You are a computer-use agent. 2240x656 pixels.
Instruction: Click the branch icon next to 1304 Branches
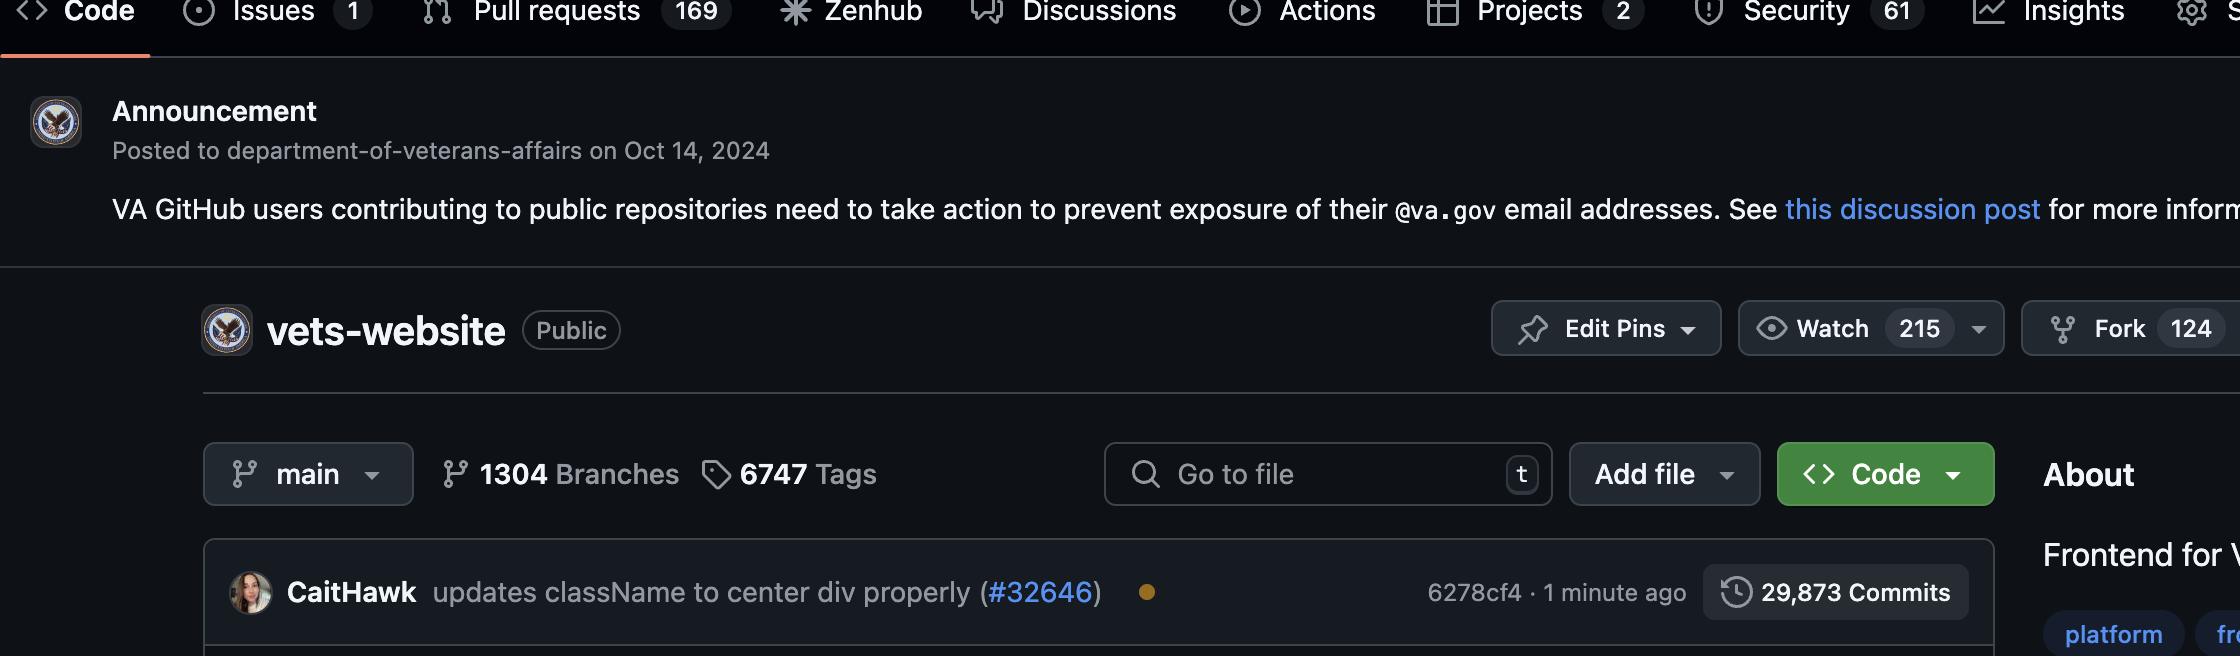tap(456, 473)
